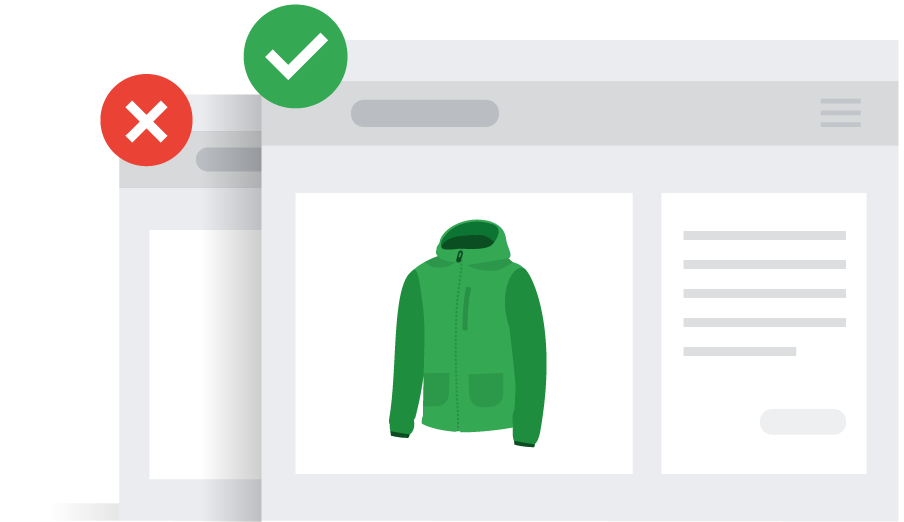
Task: Click the jacket's left sleeve cuff
Action: 400,434
